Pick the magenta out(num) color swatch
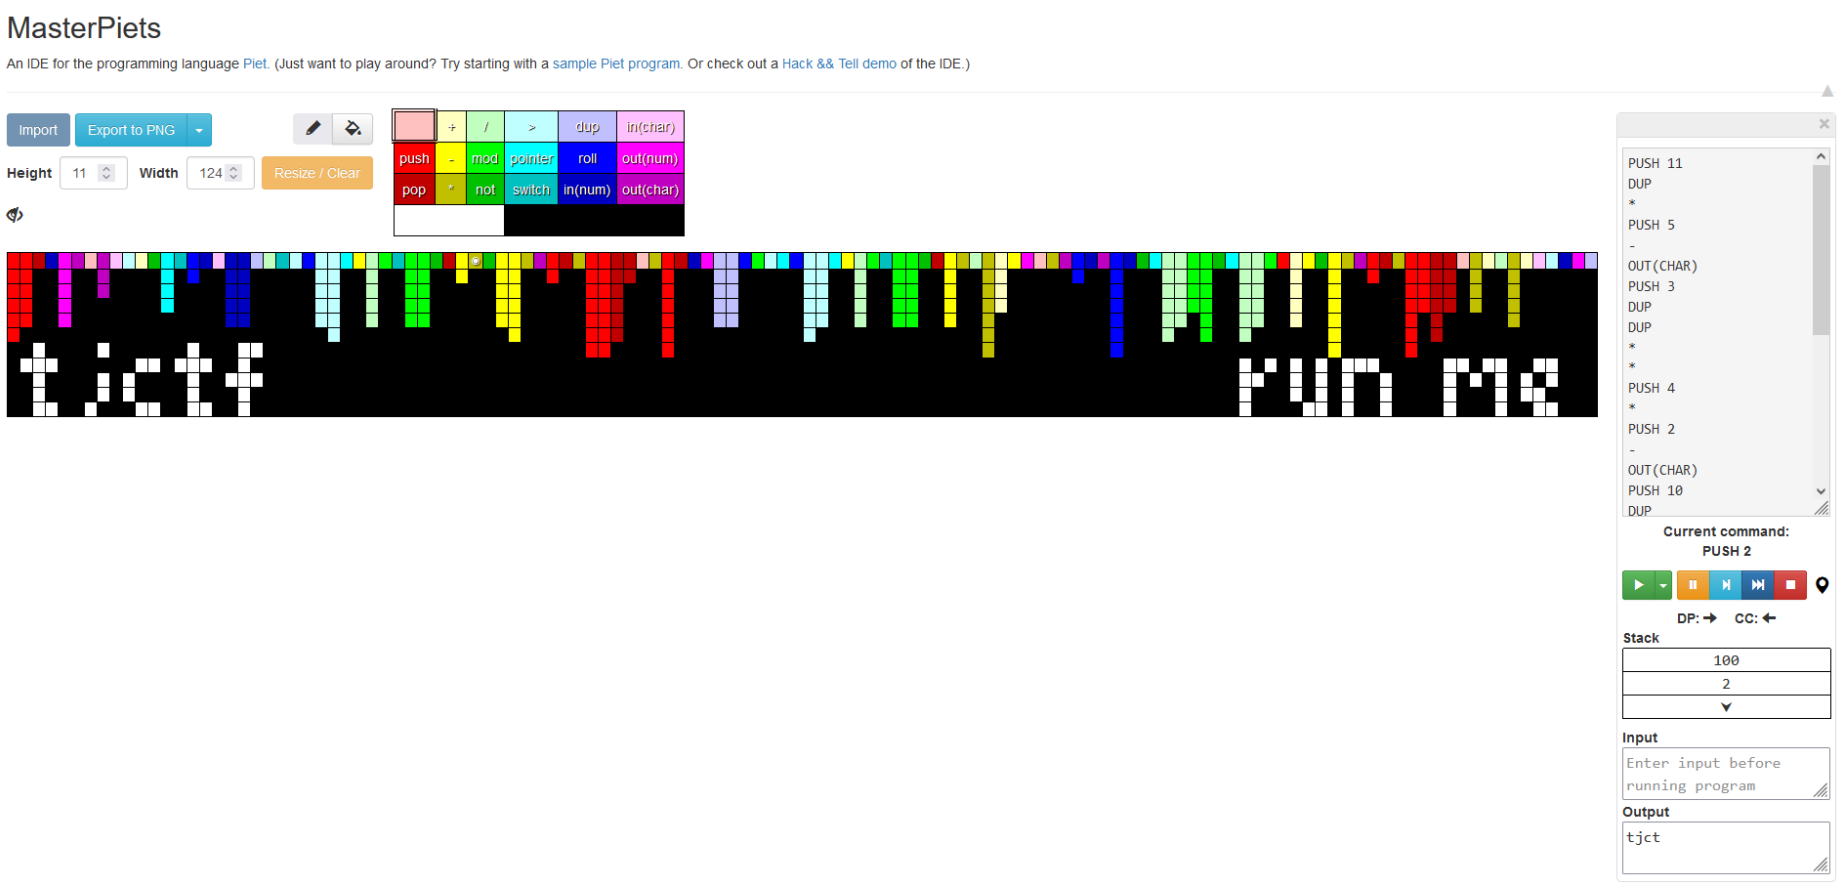This screenshot has height=883, width=1837. (650, 158)
